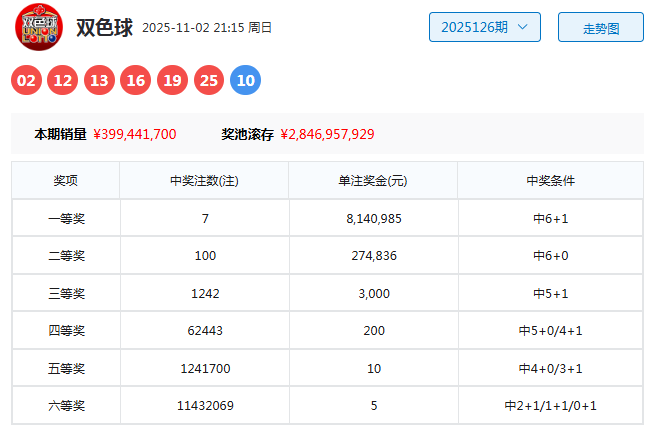This screenshot has height=437, width=660.
Task: Click the 双色球 lottery logo icon
Action: [x=38, y=27]
